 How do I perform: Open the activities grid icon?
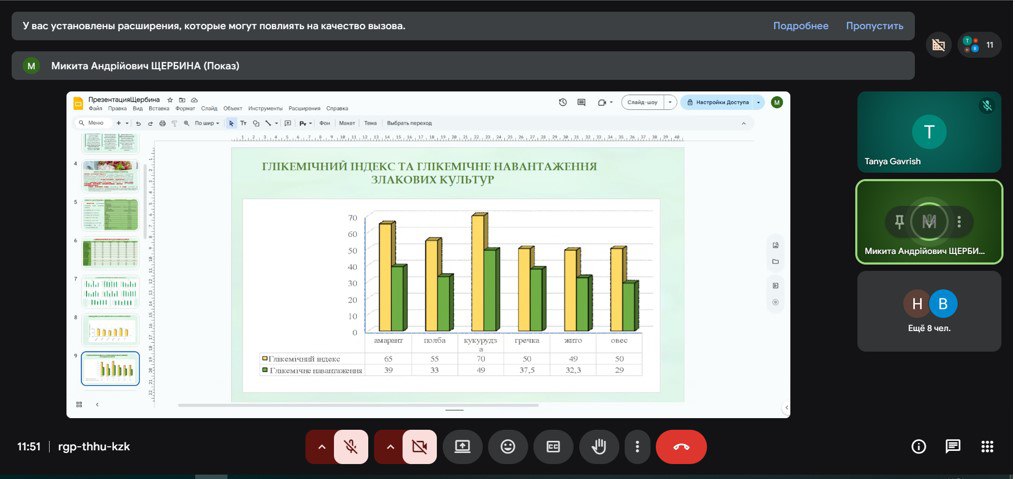(987, 447)
